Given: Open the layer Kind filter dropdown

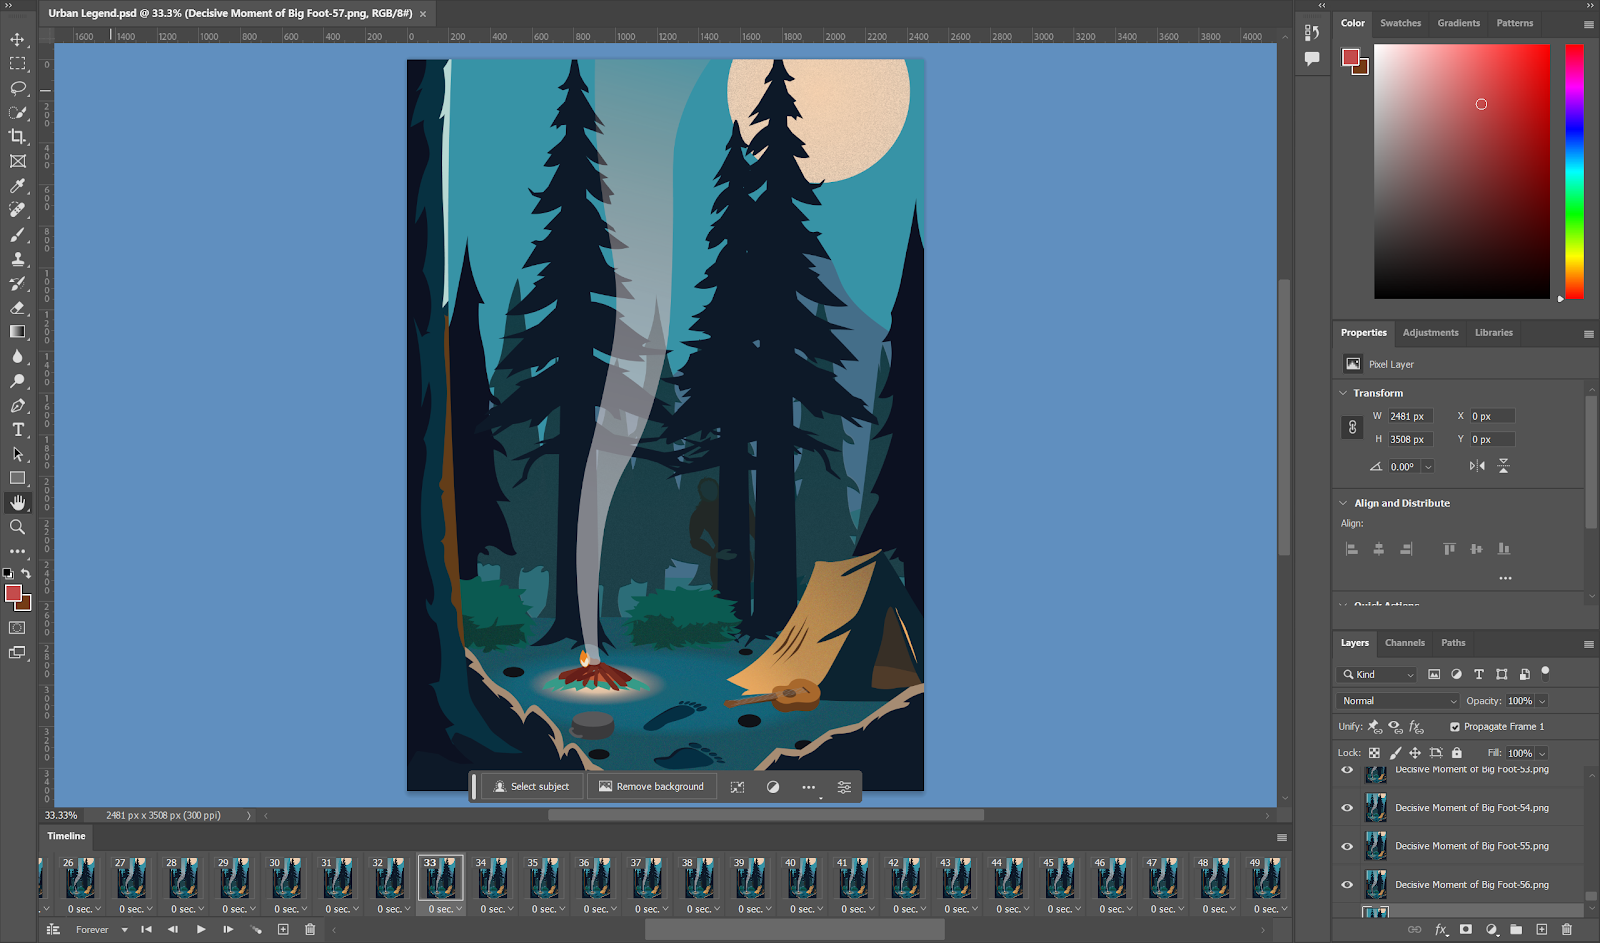Looking at the screenshot, I should [x=1377, y=674].
